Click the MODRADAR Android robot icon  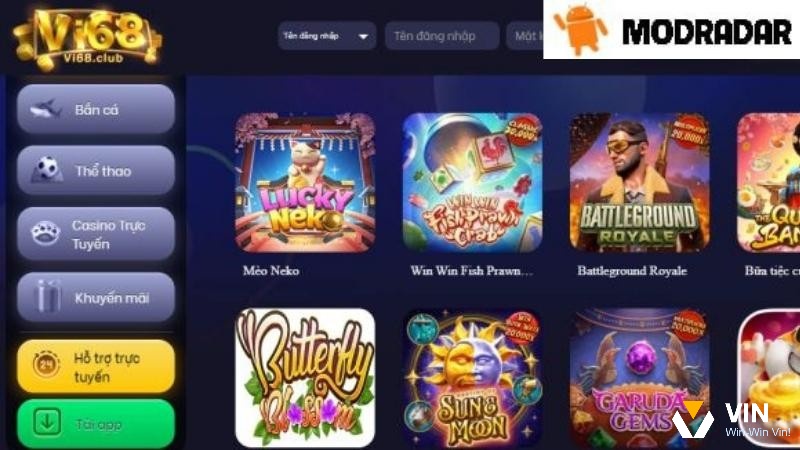[580, 30]
